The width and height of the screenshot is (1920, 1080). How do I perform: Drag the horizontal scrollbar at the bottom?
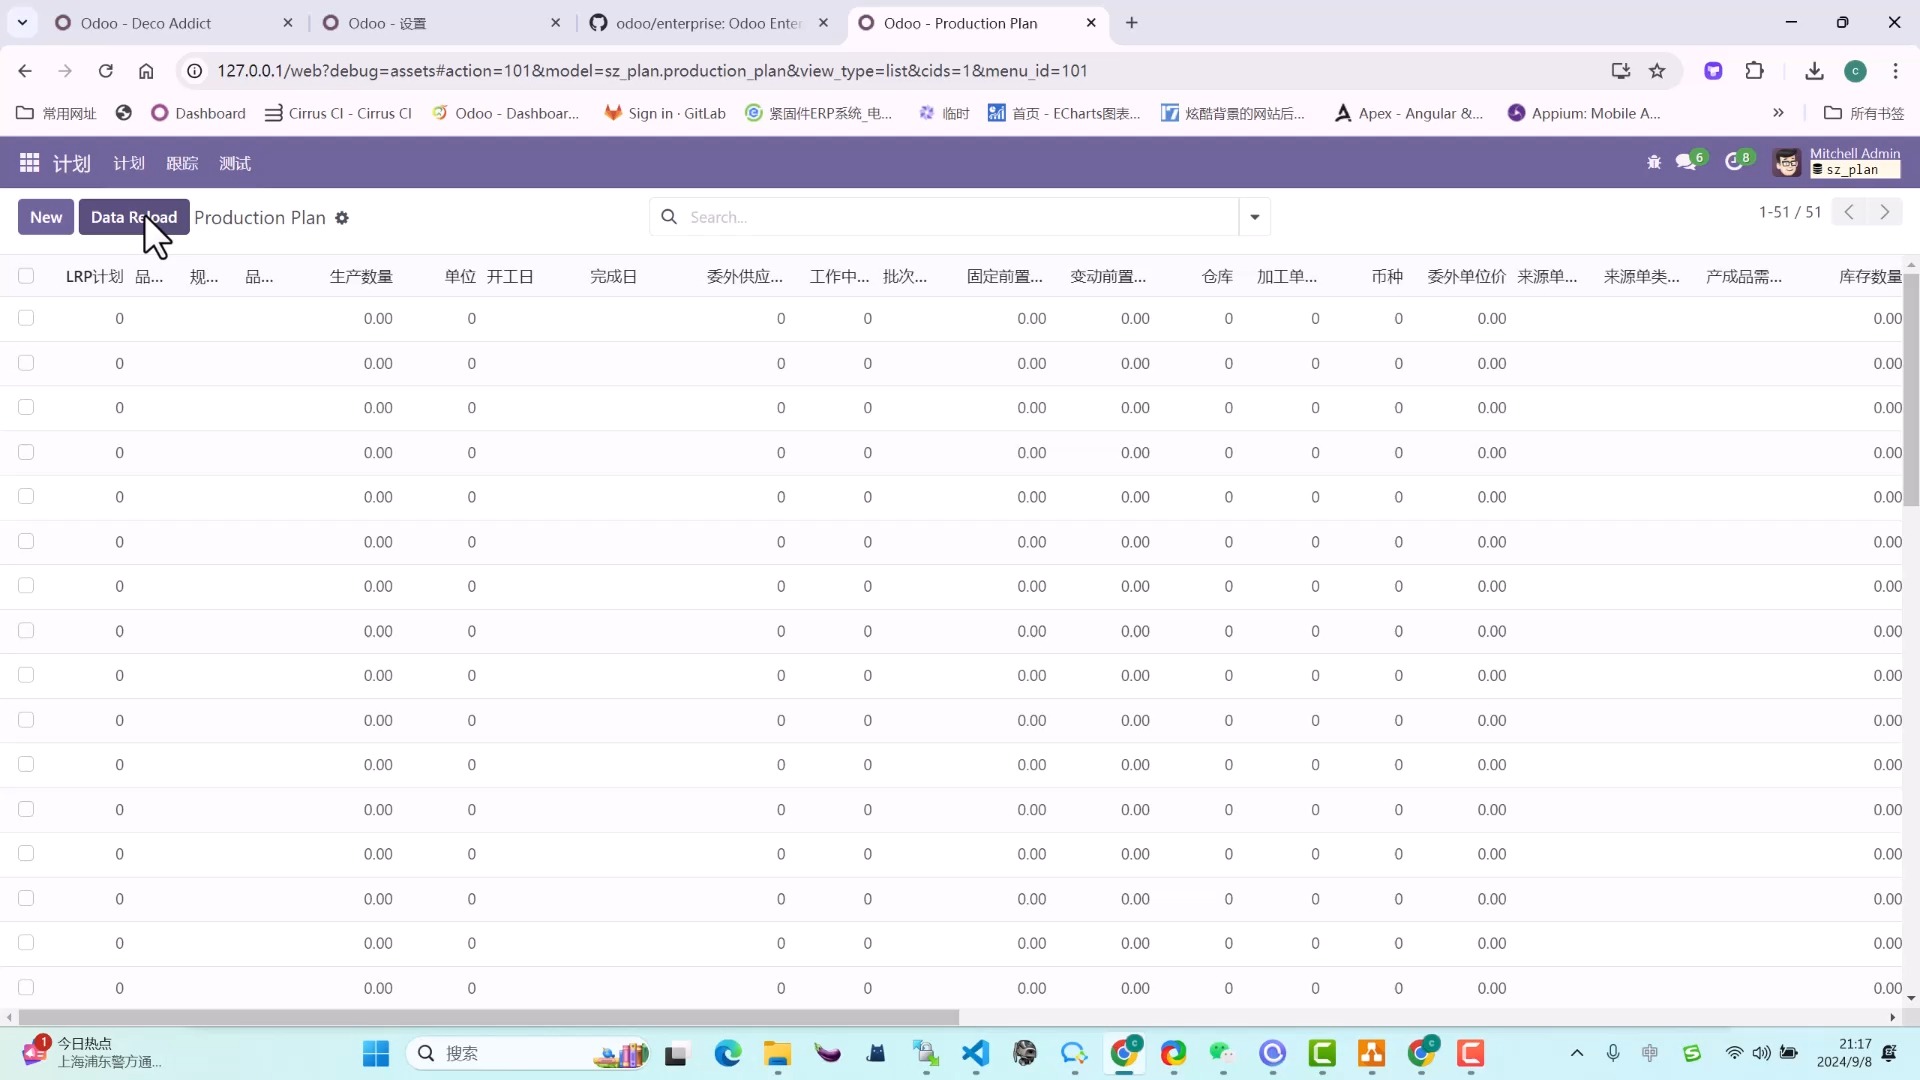pyautogui.click(x=487, y=1017)
